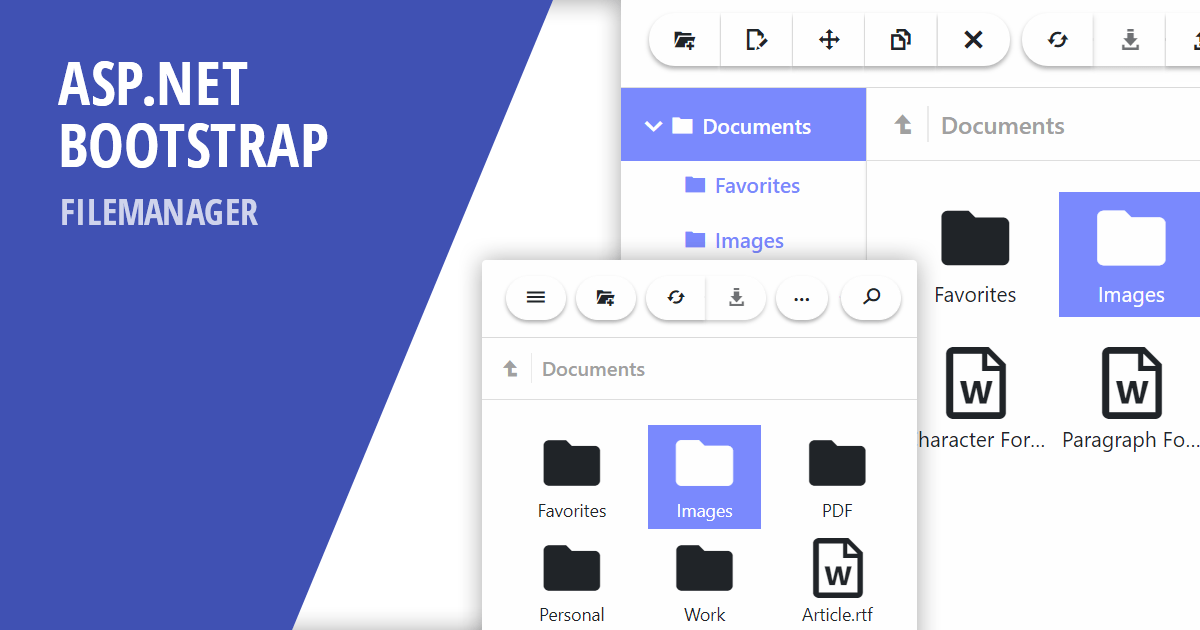Click the Download icon in the mobile toolbar
Viewport: 1200px width, 630px height.
coord(737,297)
